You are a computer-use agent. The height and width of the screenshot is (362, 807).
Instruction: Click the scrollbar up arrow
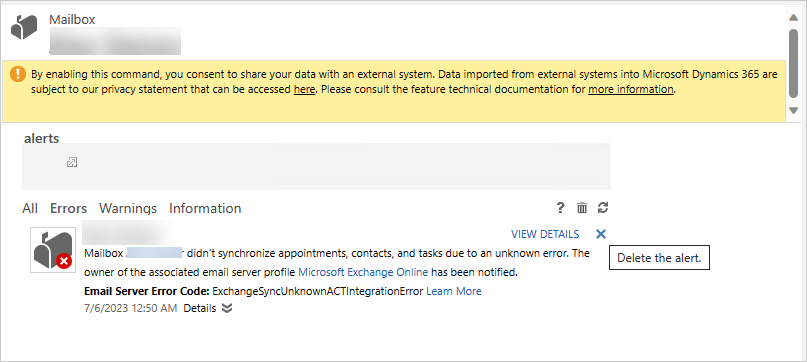794,18
